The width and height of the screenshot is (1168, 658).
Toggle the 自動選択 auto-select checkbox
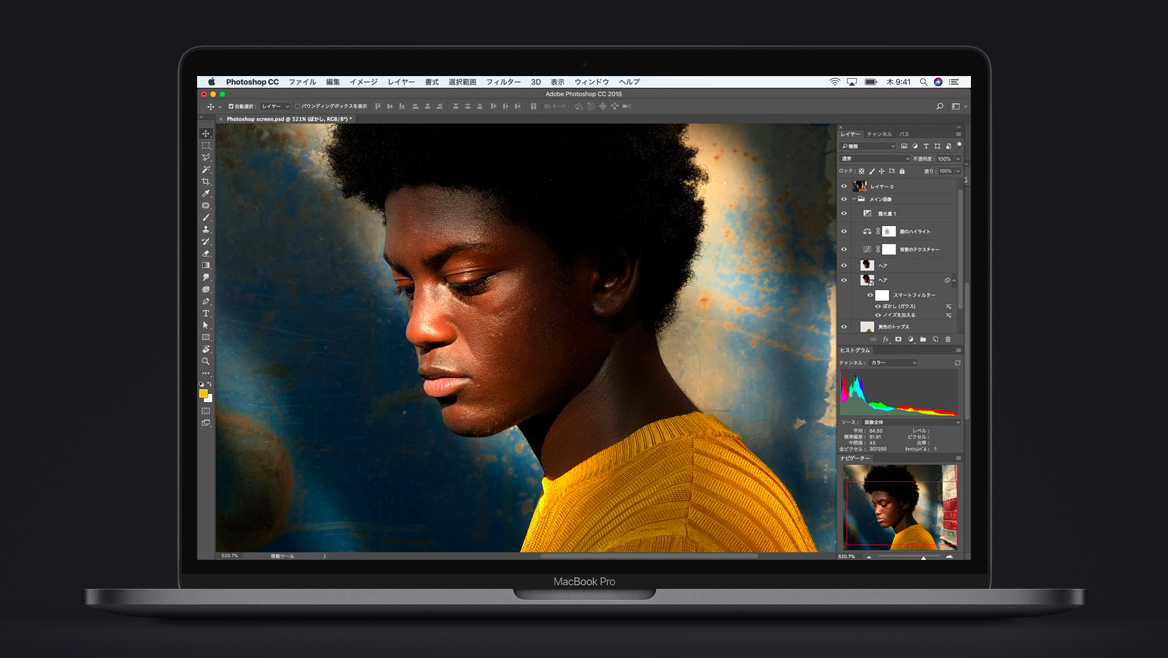coord(231,107)
